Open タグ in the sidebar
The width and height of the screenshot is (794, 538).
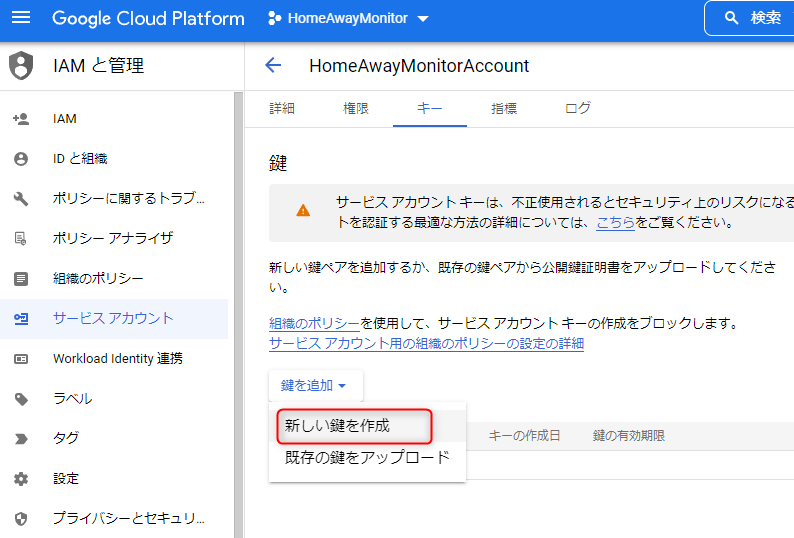pos(114,439)
